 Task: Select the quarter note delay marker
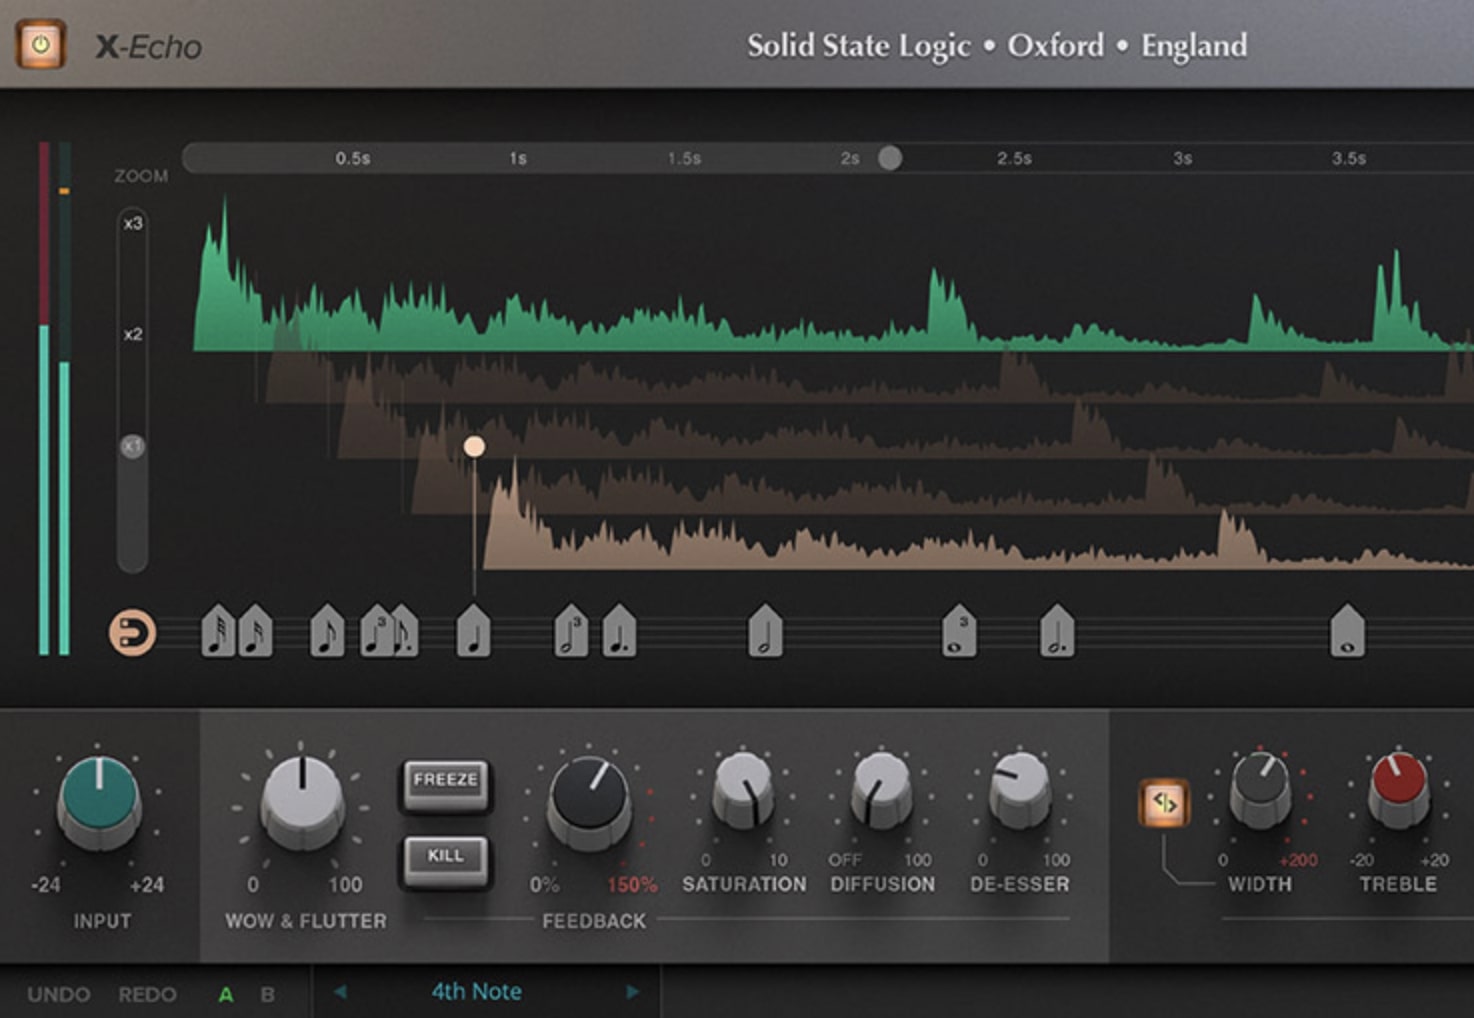click(473, 631)
